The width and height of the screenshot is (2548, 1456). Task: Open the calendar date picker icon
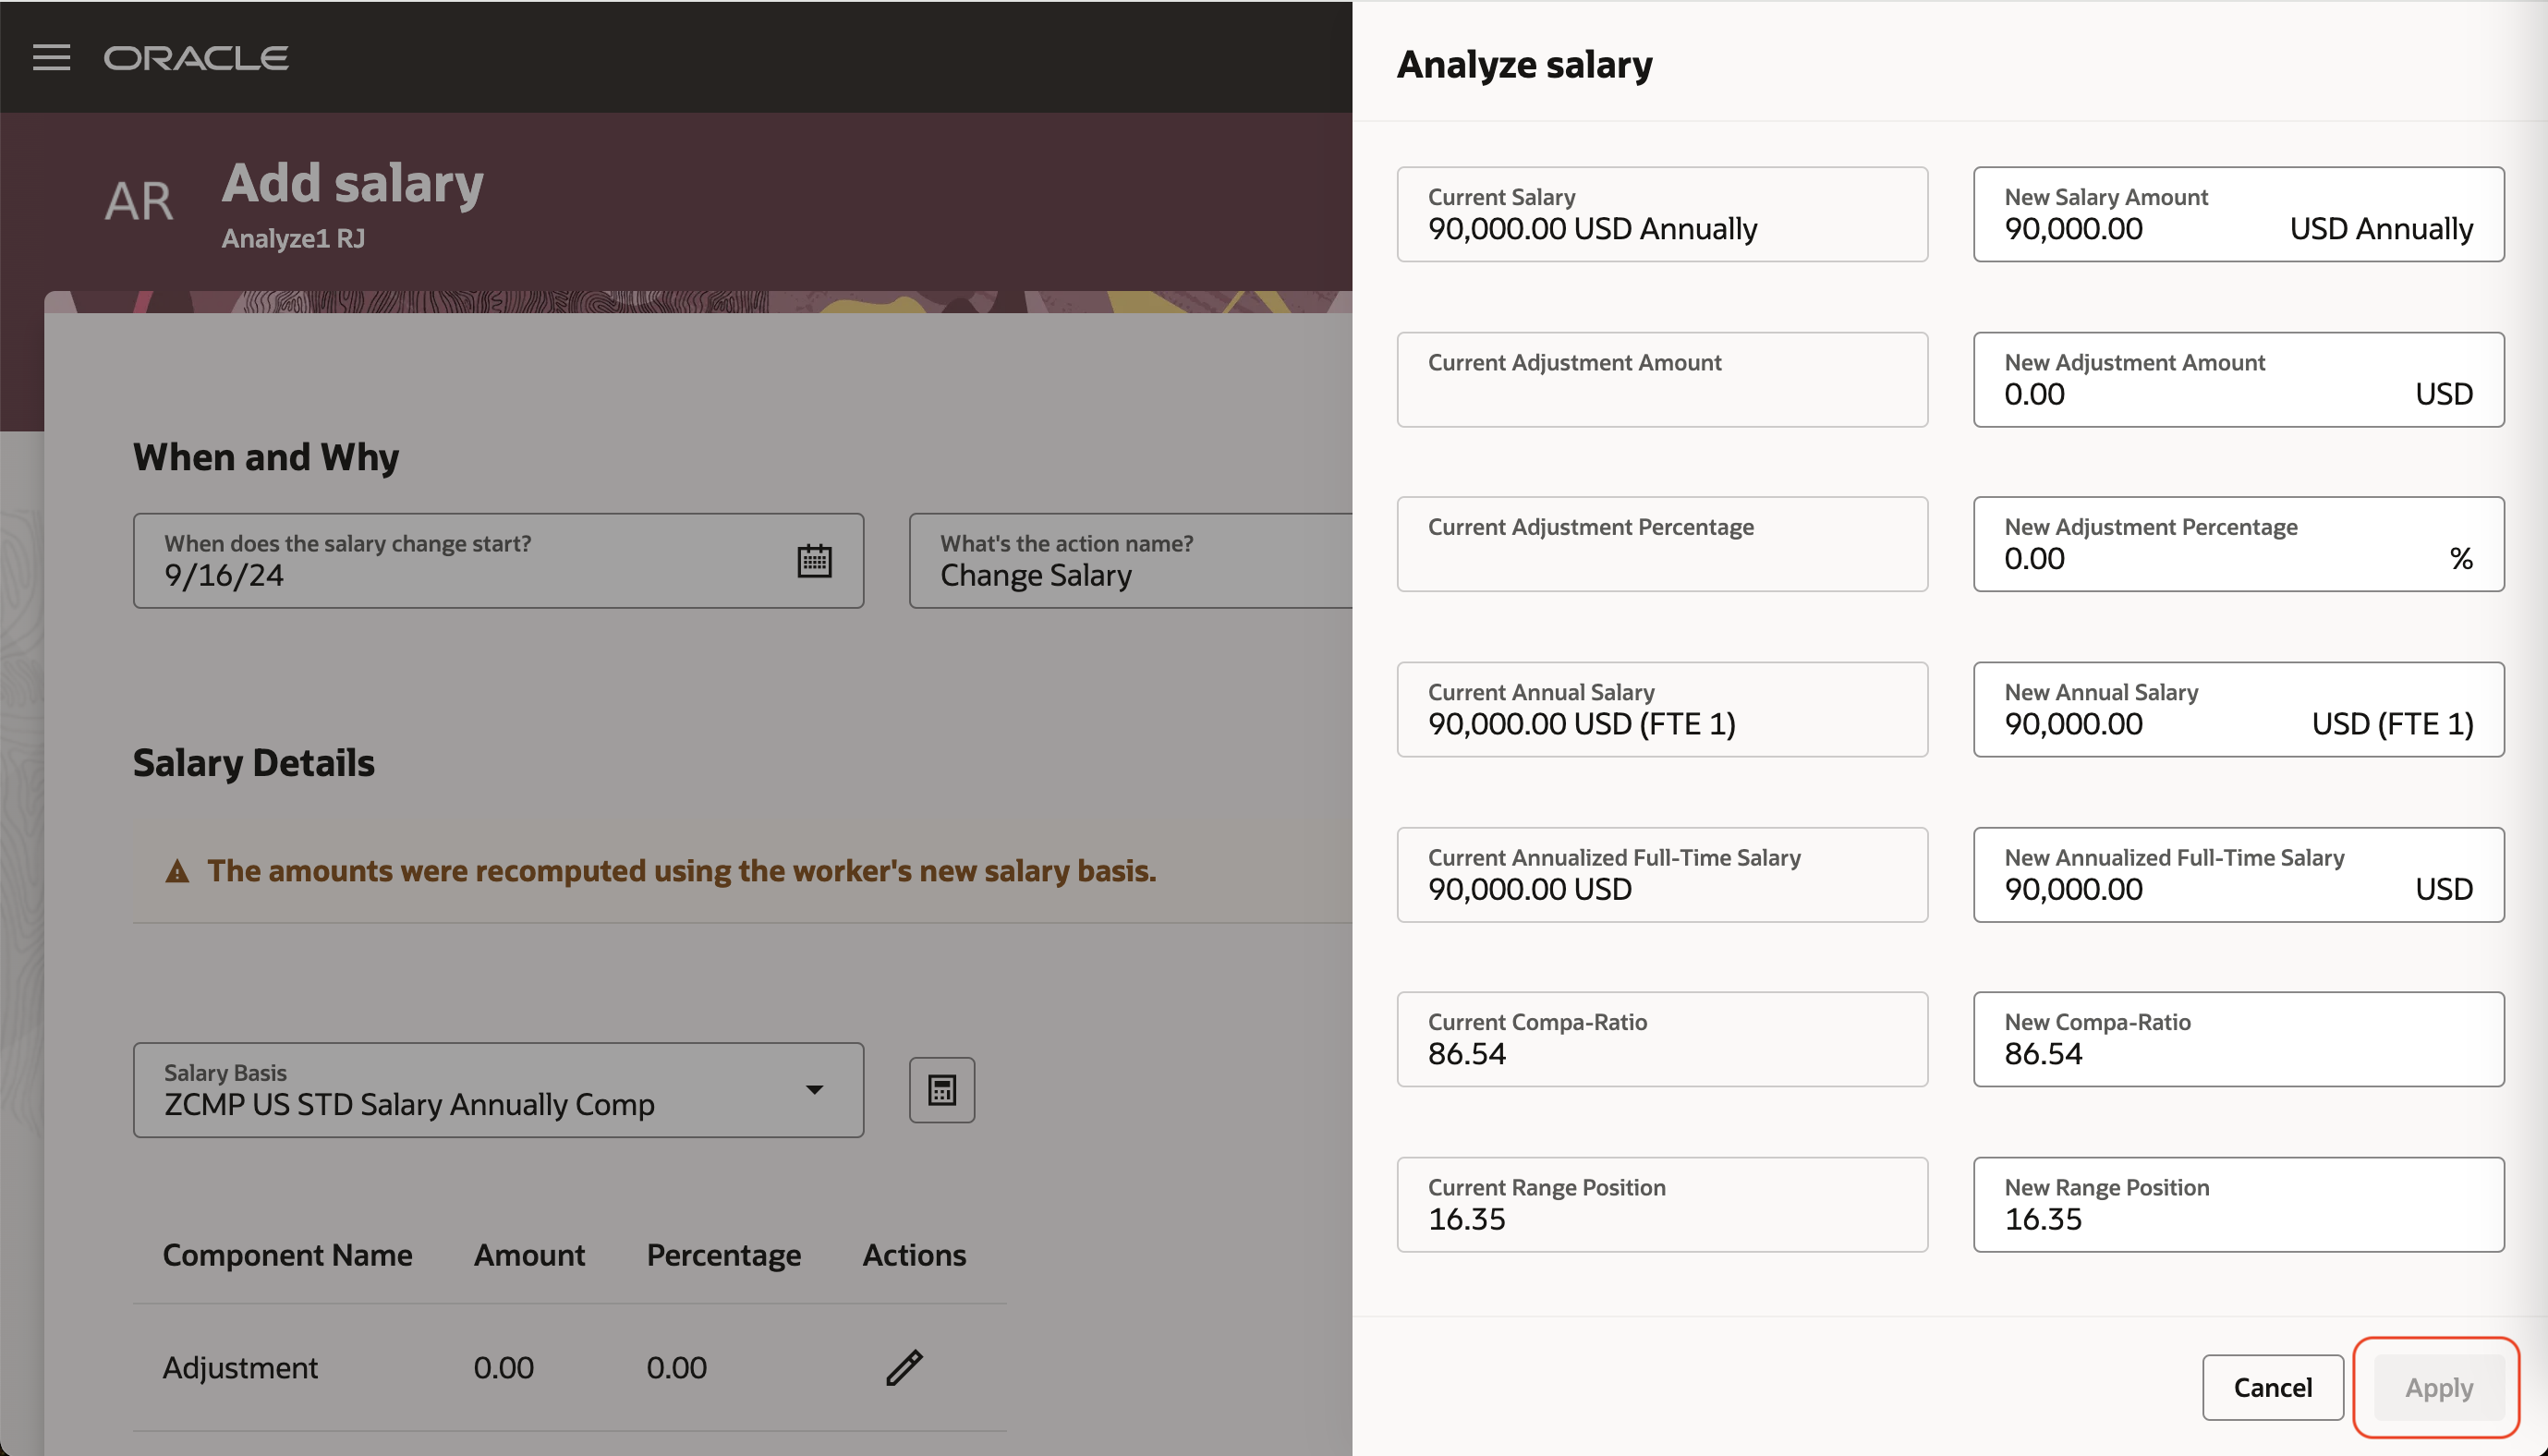click(814, 561)
